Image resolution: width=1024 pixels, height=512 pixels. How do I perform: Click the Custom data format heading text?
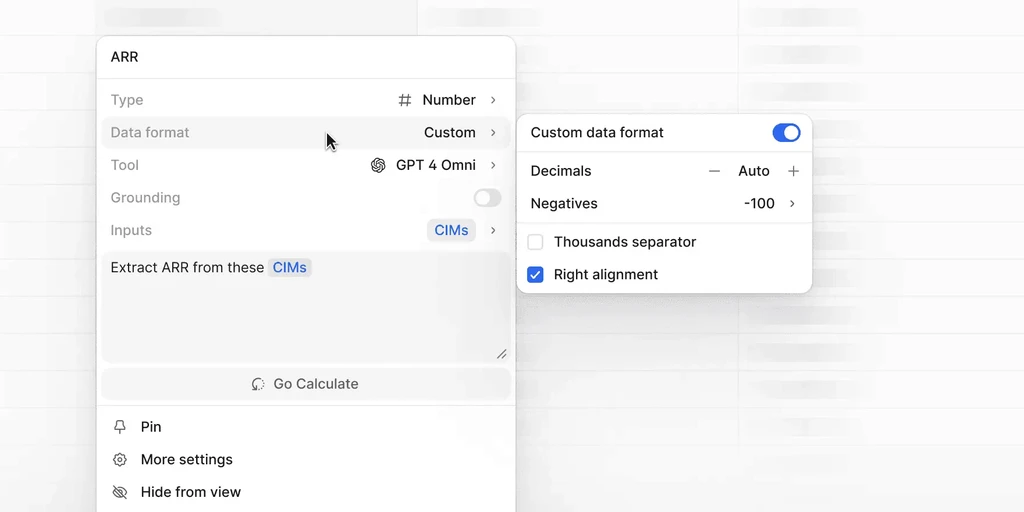[x=597, y=133]
